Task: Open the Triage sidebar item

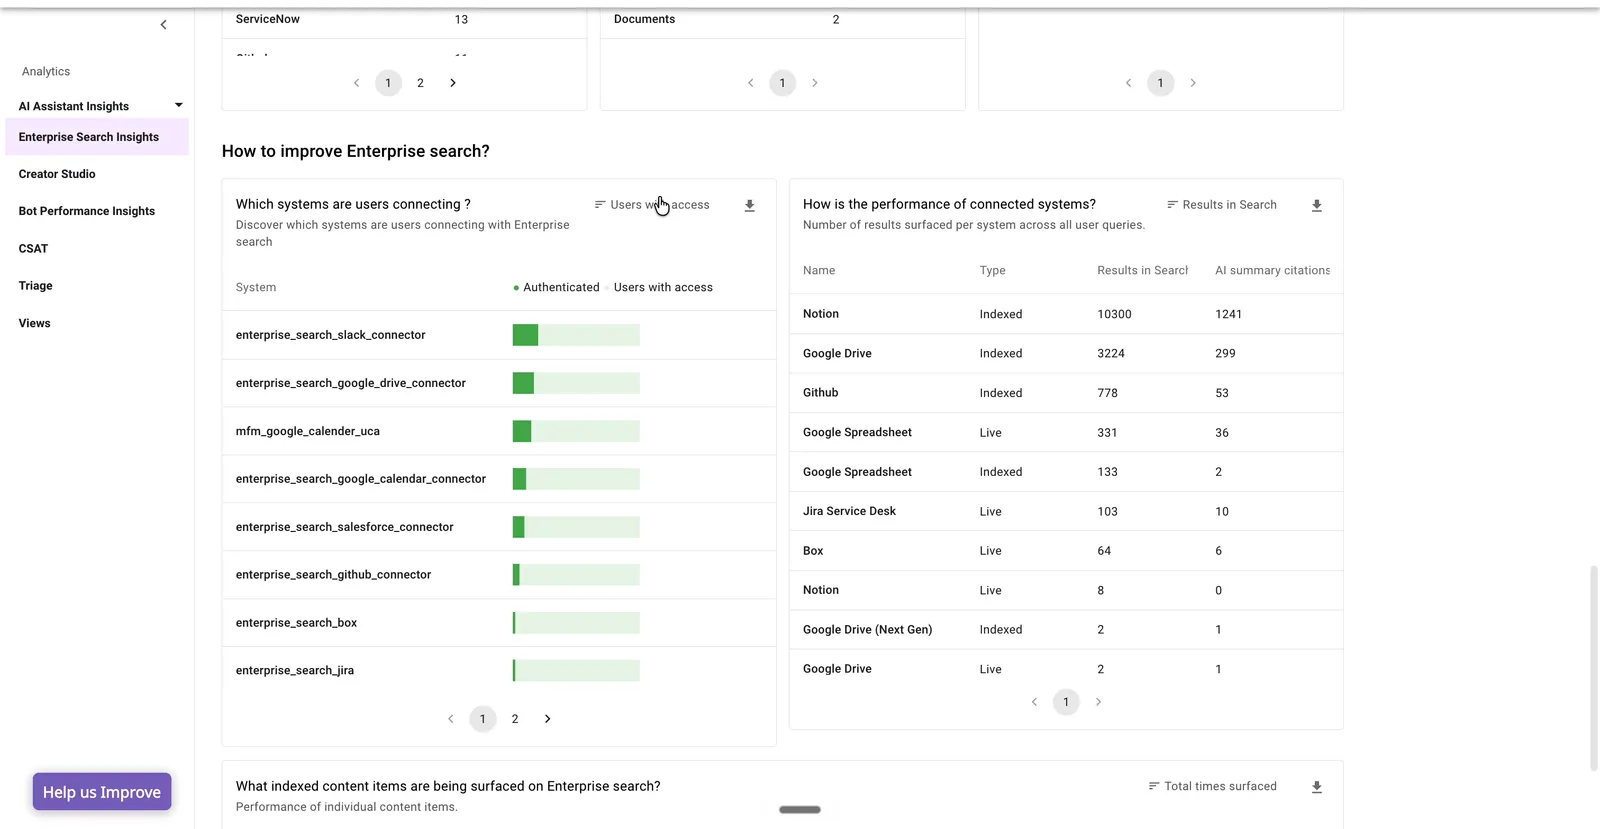Action: coord(35,286)
